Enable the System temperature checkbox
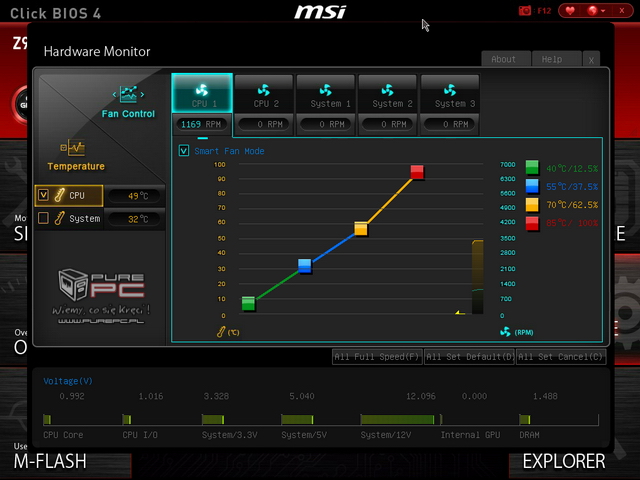This screenshot has height=480, width=640. 43,218
